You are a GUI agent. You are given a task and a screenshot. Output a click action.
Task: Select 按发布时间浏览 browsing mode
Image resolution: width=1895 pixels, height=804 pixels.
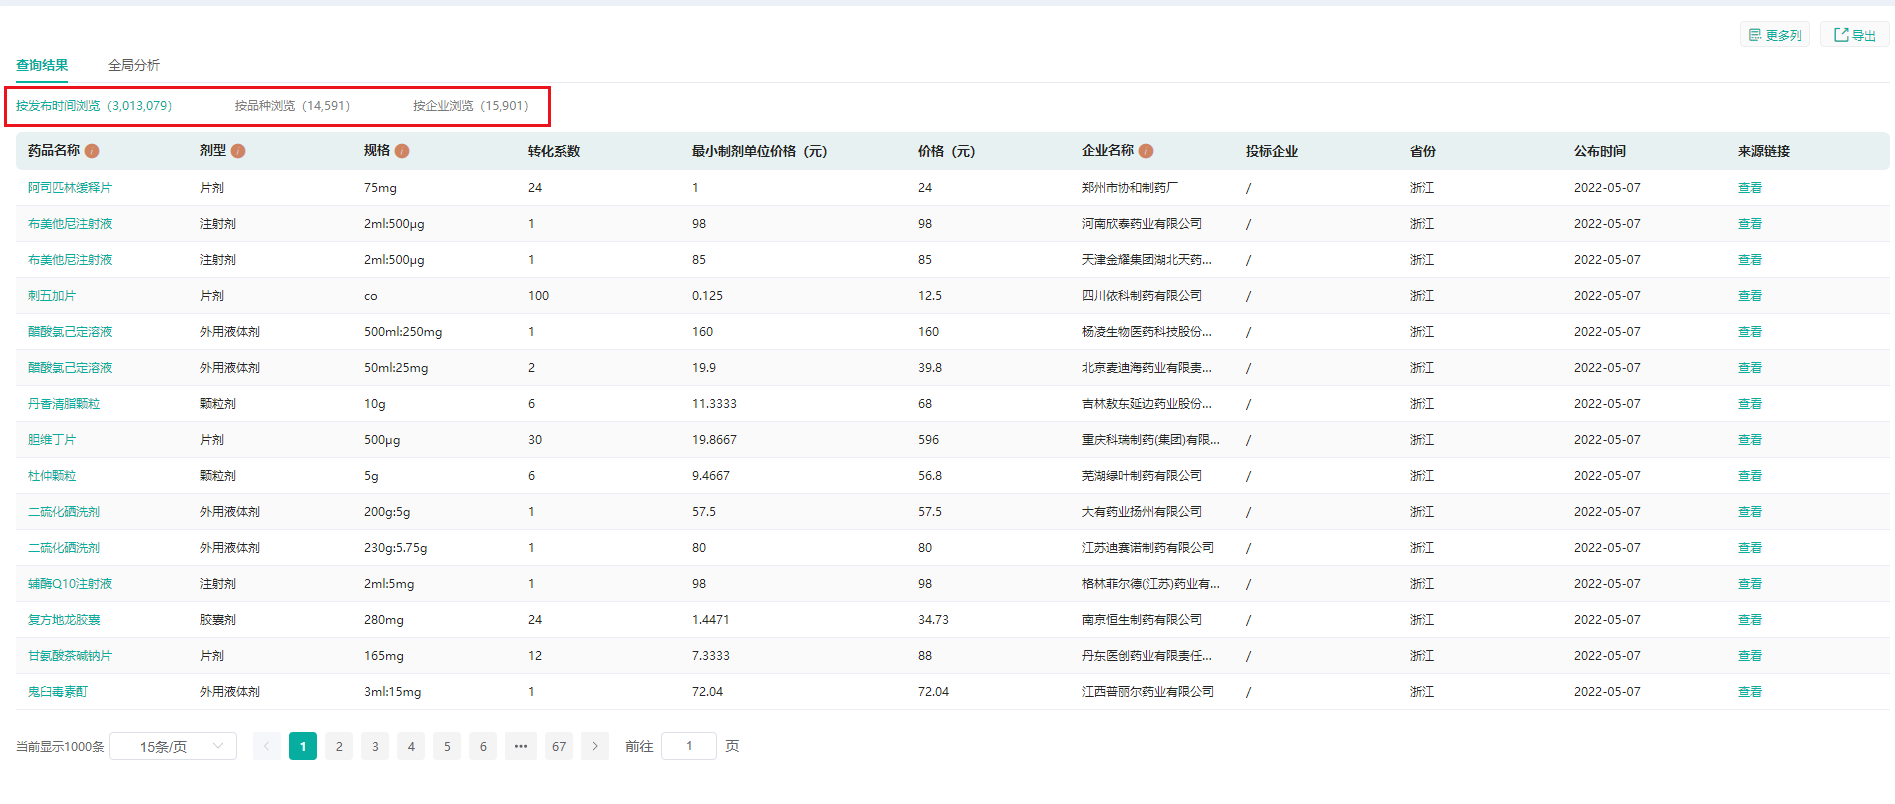94,106
